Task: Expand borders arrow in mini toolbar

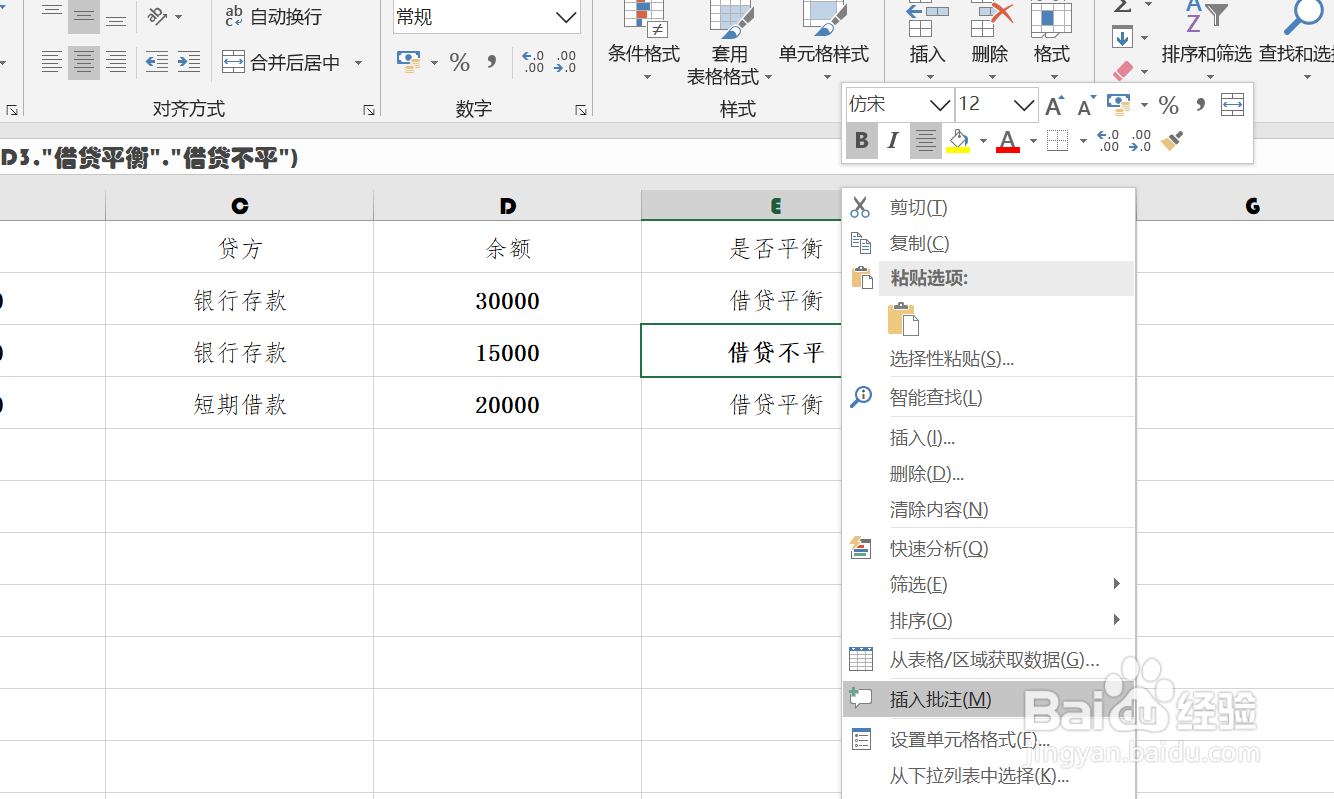Action: click(x=1083, y=141)
